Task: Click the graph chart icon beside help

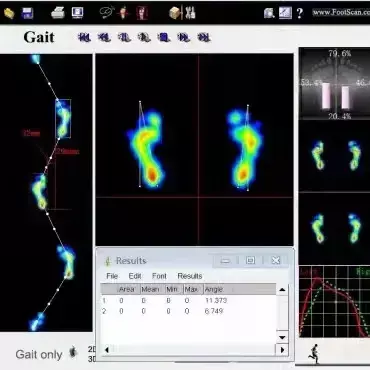Action: tap(285, 13)
